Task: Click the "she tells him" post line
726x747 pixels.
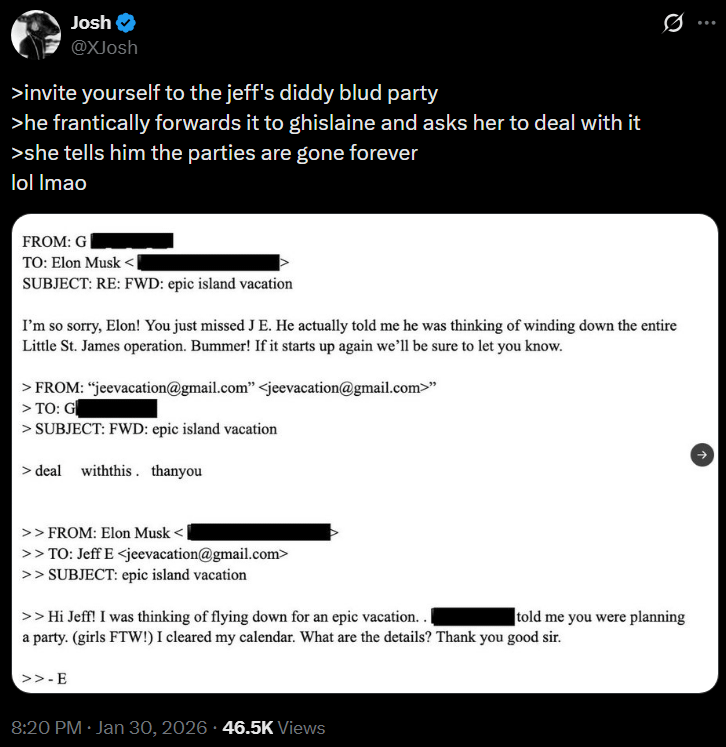Action: tap(214, 154)
